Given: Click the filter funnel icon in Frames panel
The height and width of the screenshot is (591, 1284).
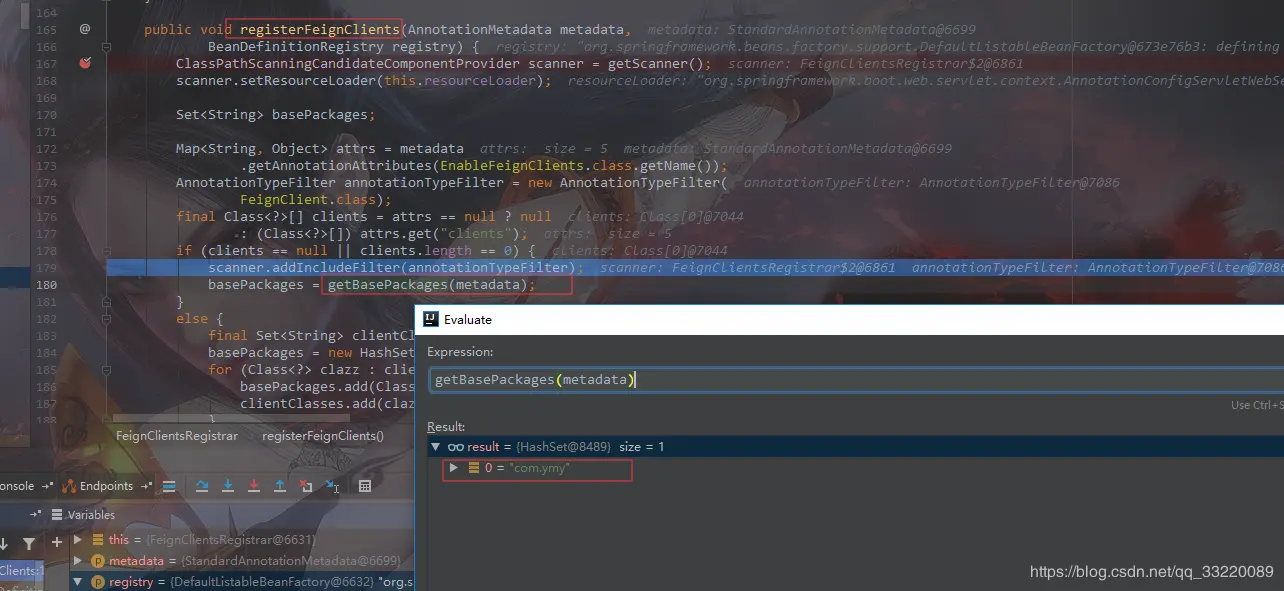Looking at the screenshot, I should [x=29, y=543].
